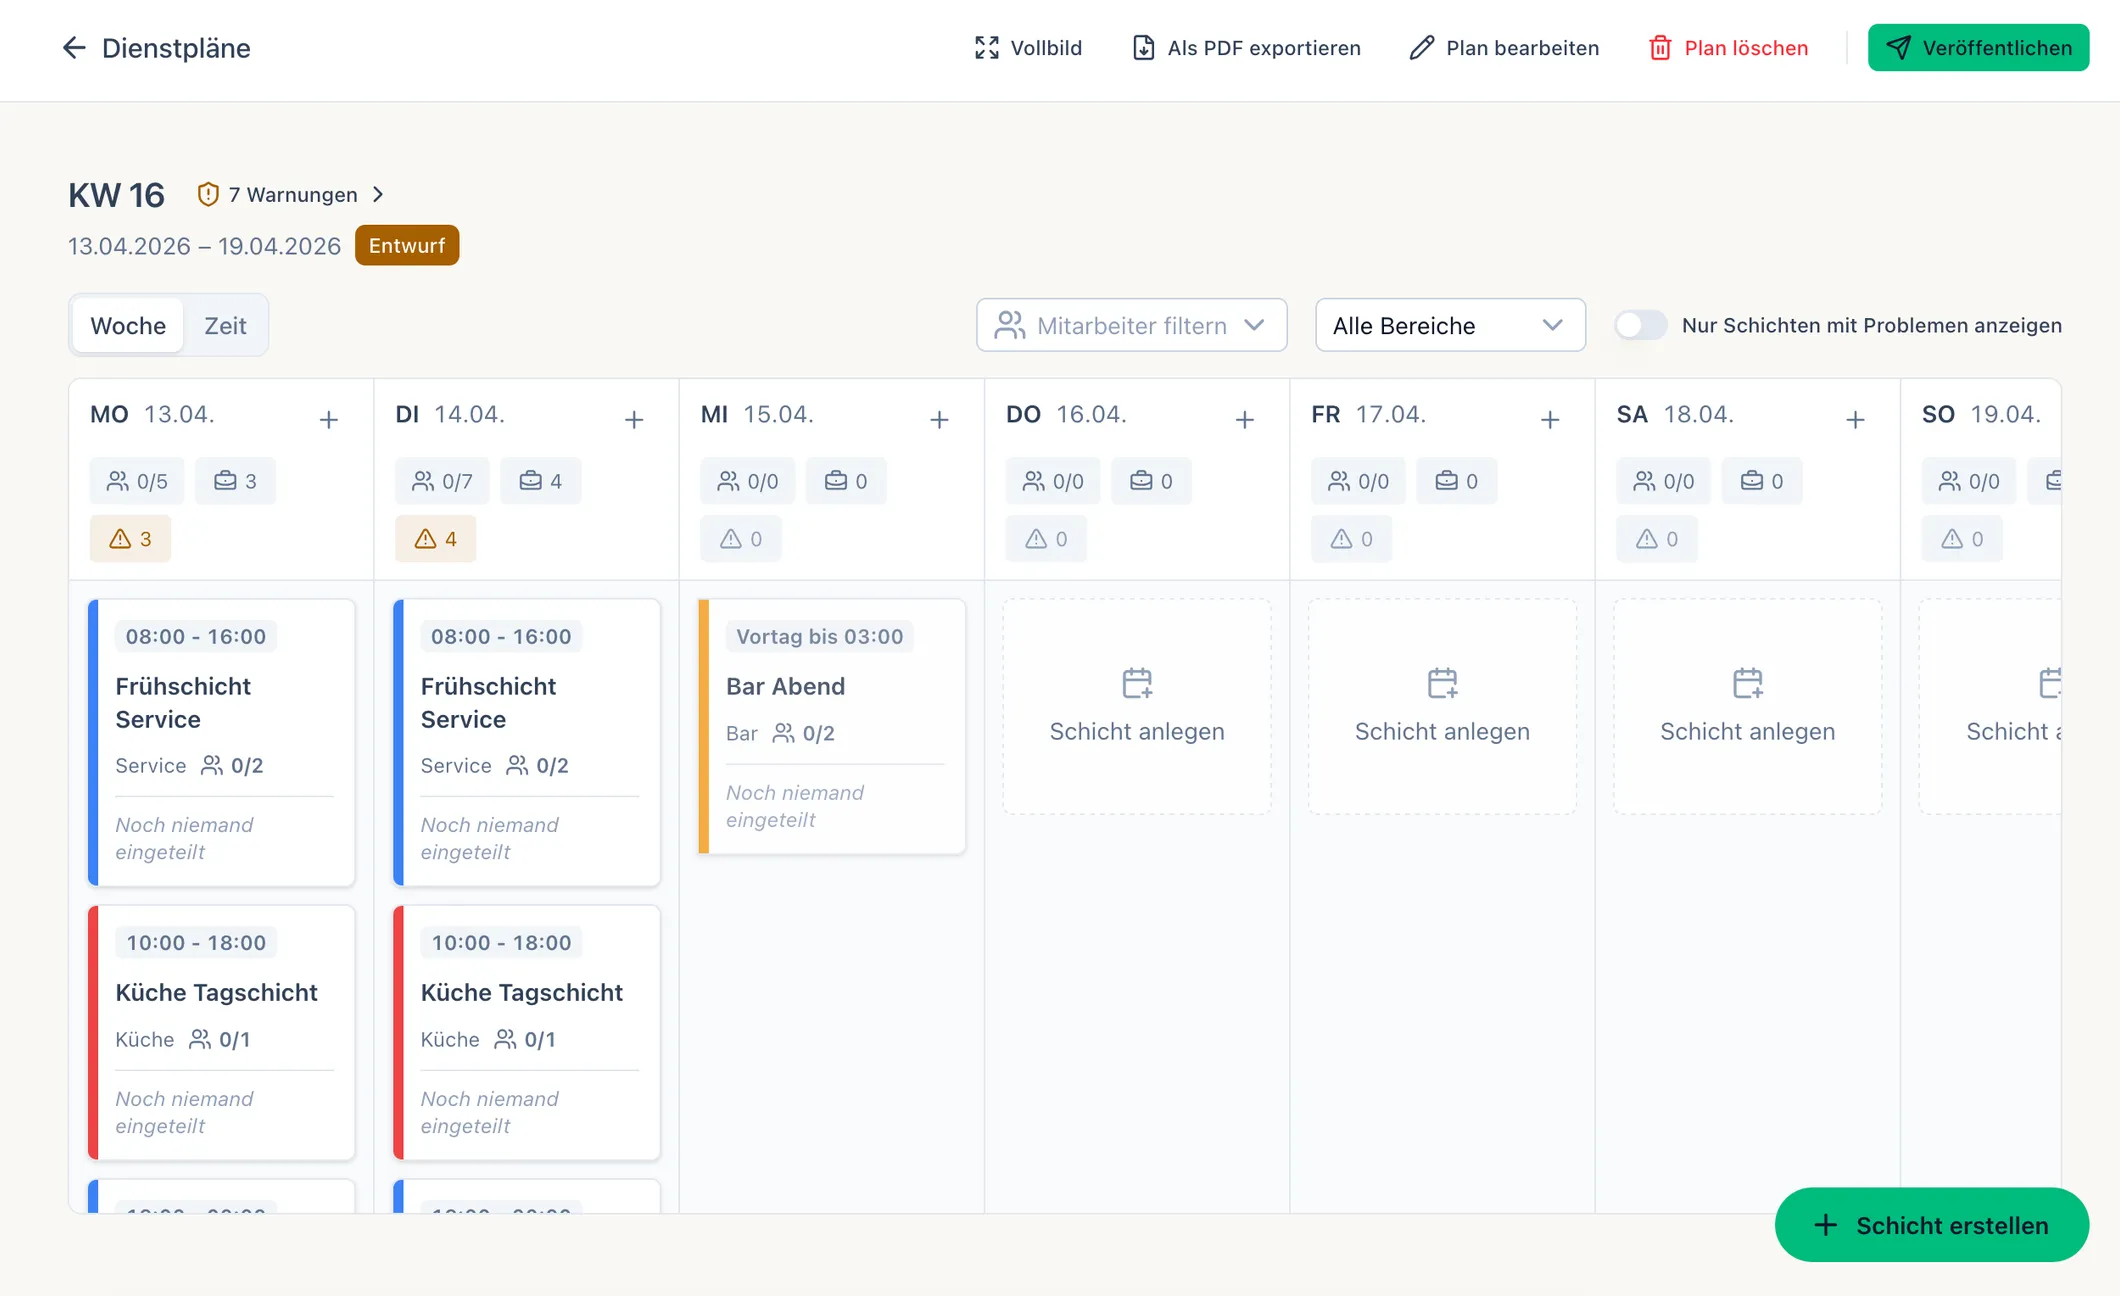This screenshot has width=2120, height=1296.
Task: Click the Schicht erstellen button
Action: pyautogui.click(x=1932, y=1225)
